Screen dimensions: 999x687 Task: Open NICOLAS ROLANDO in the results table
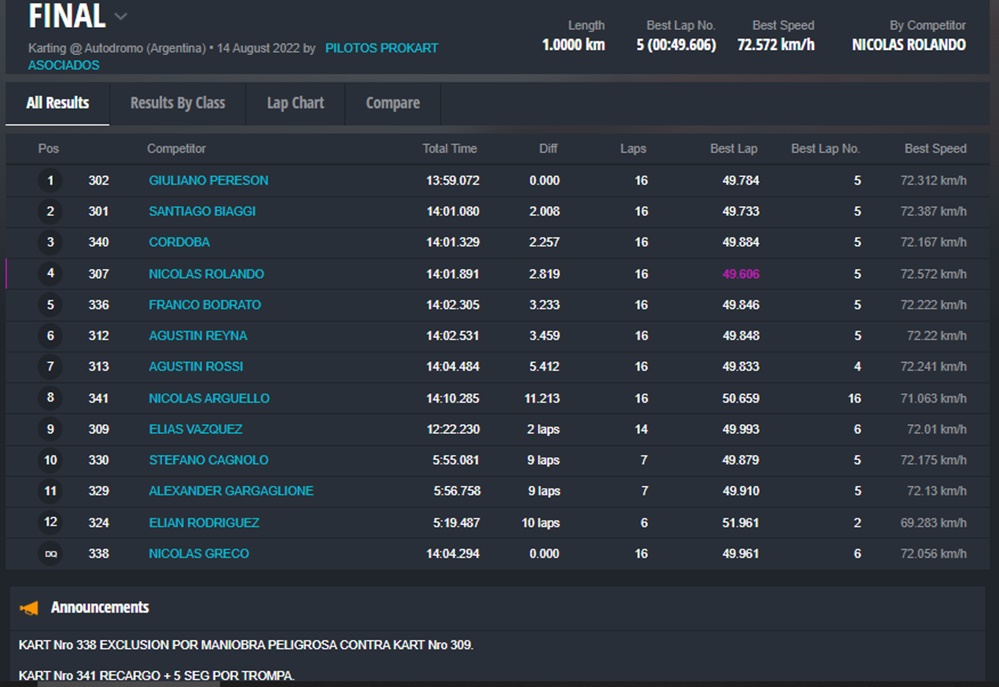(206, 274)
